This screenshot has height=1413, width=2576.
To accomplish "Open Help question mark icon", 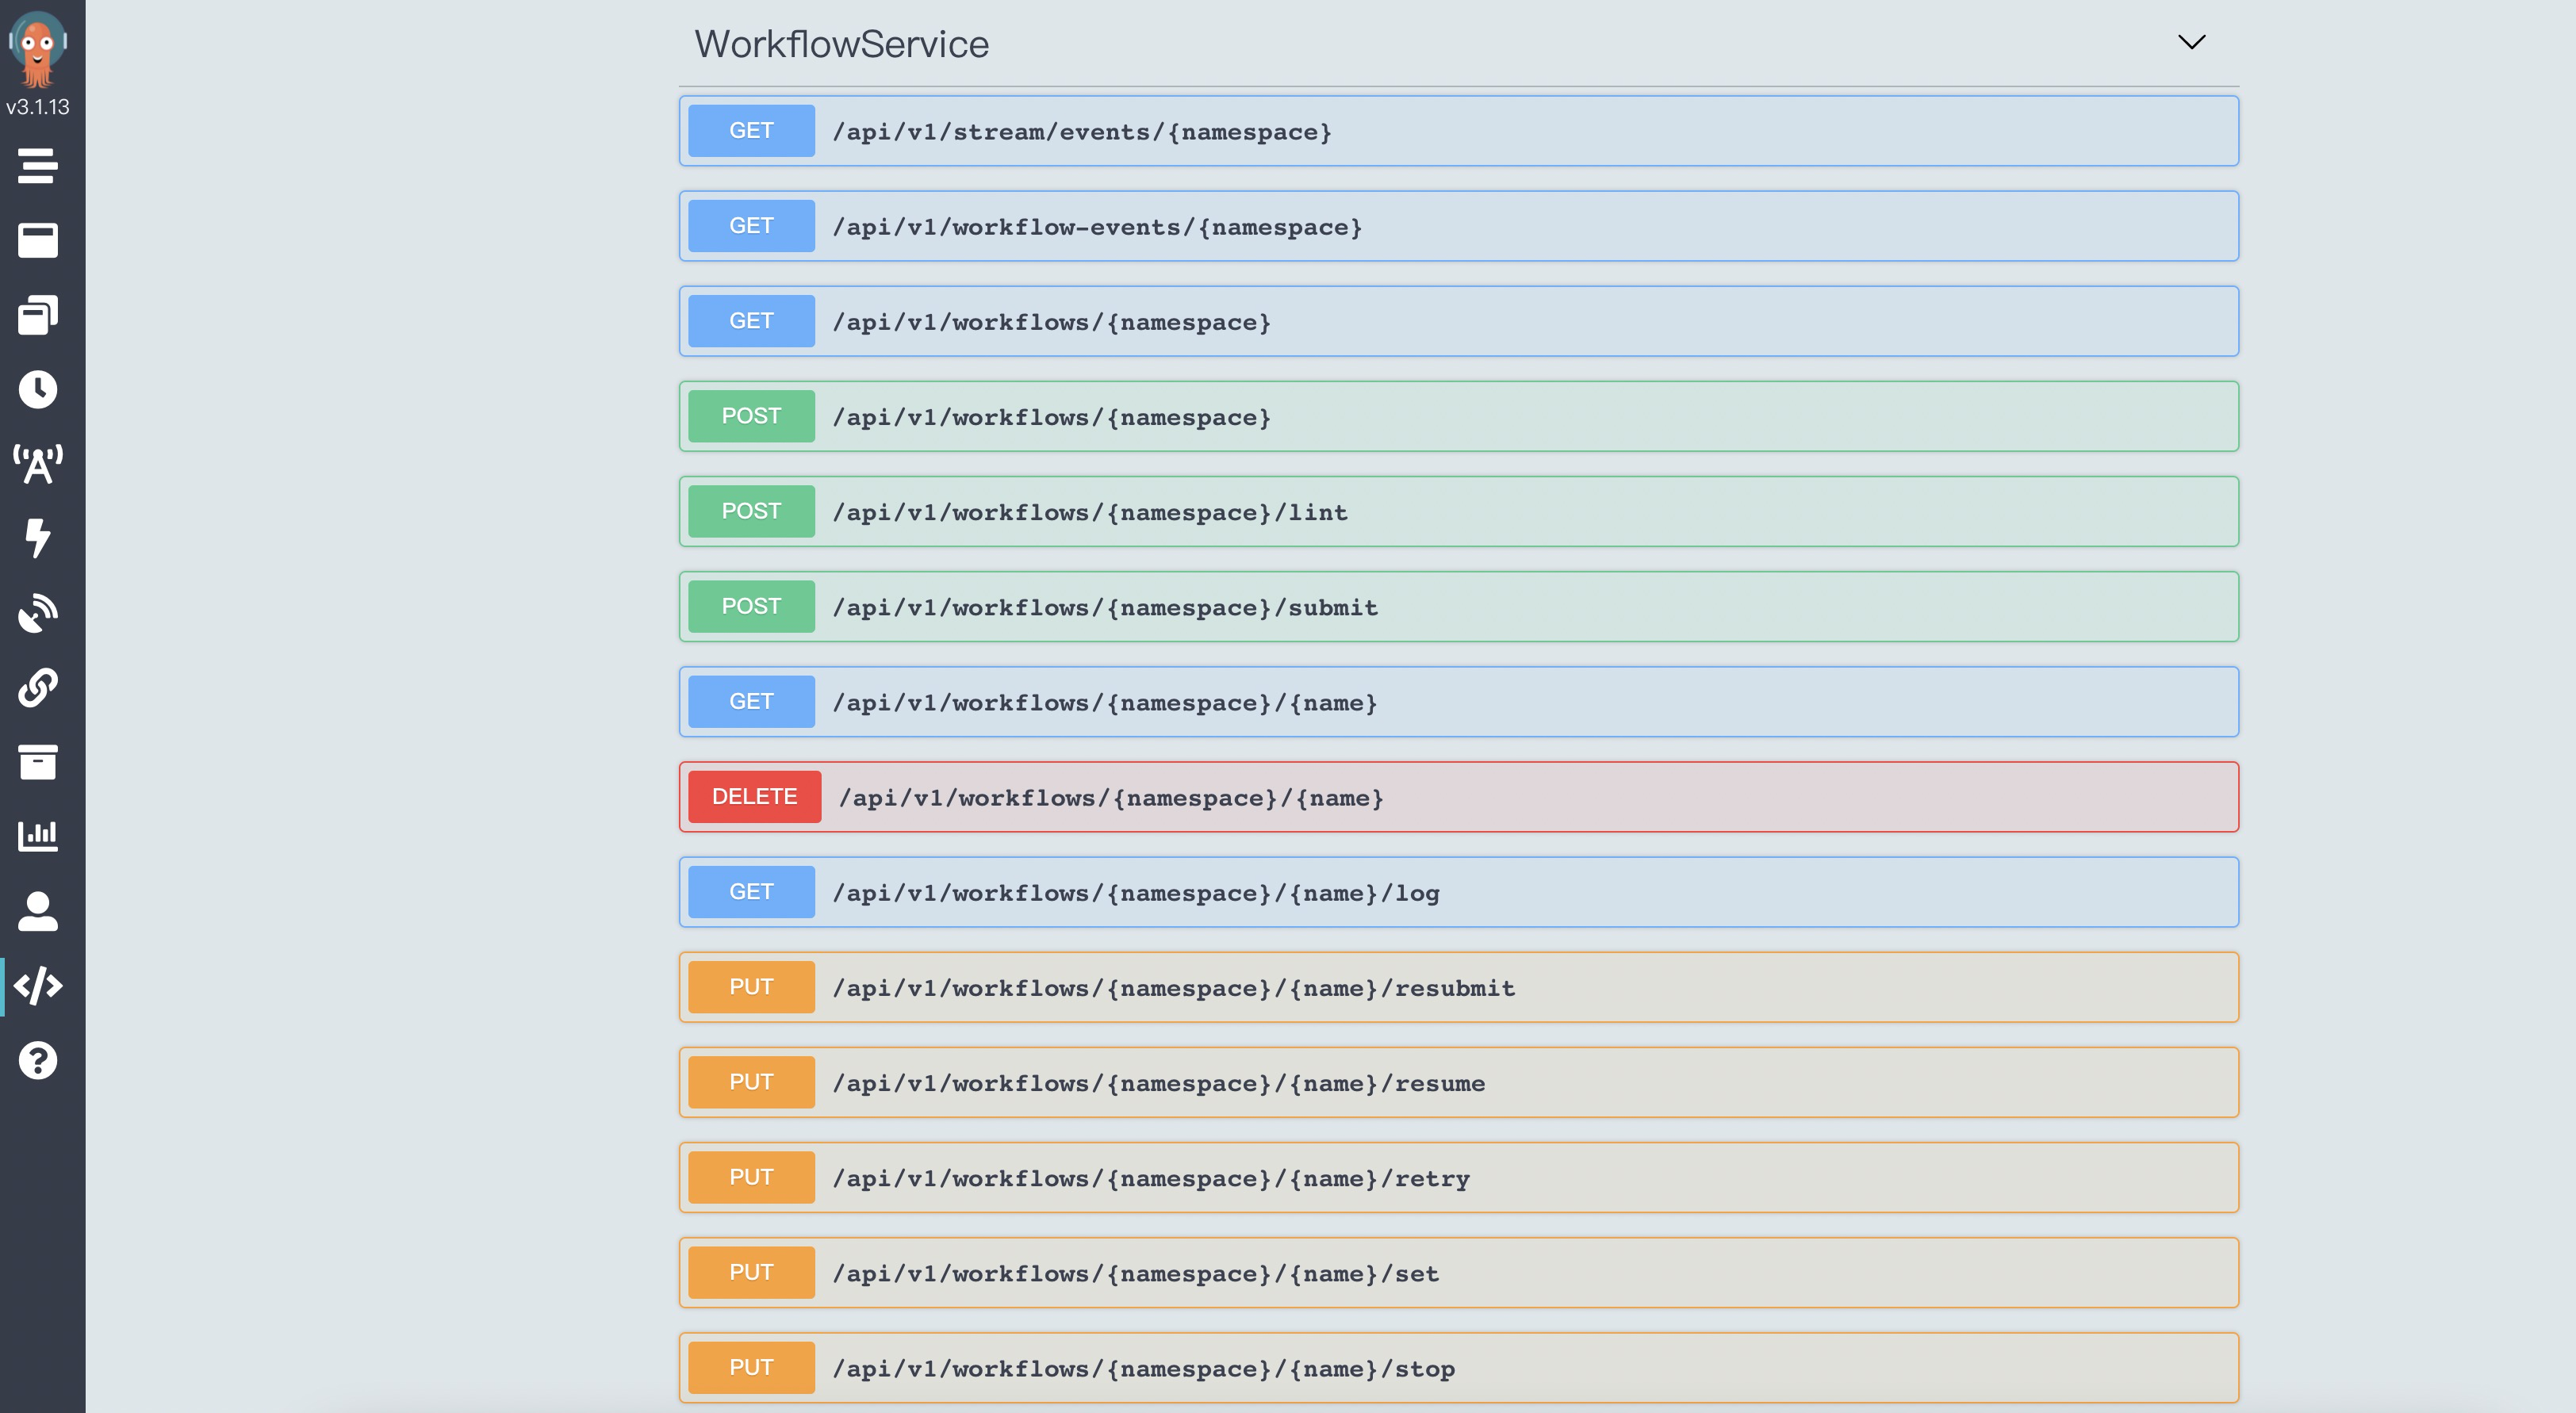I will [x=38, y=1060].
